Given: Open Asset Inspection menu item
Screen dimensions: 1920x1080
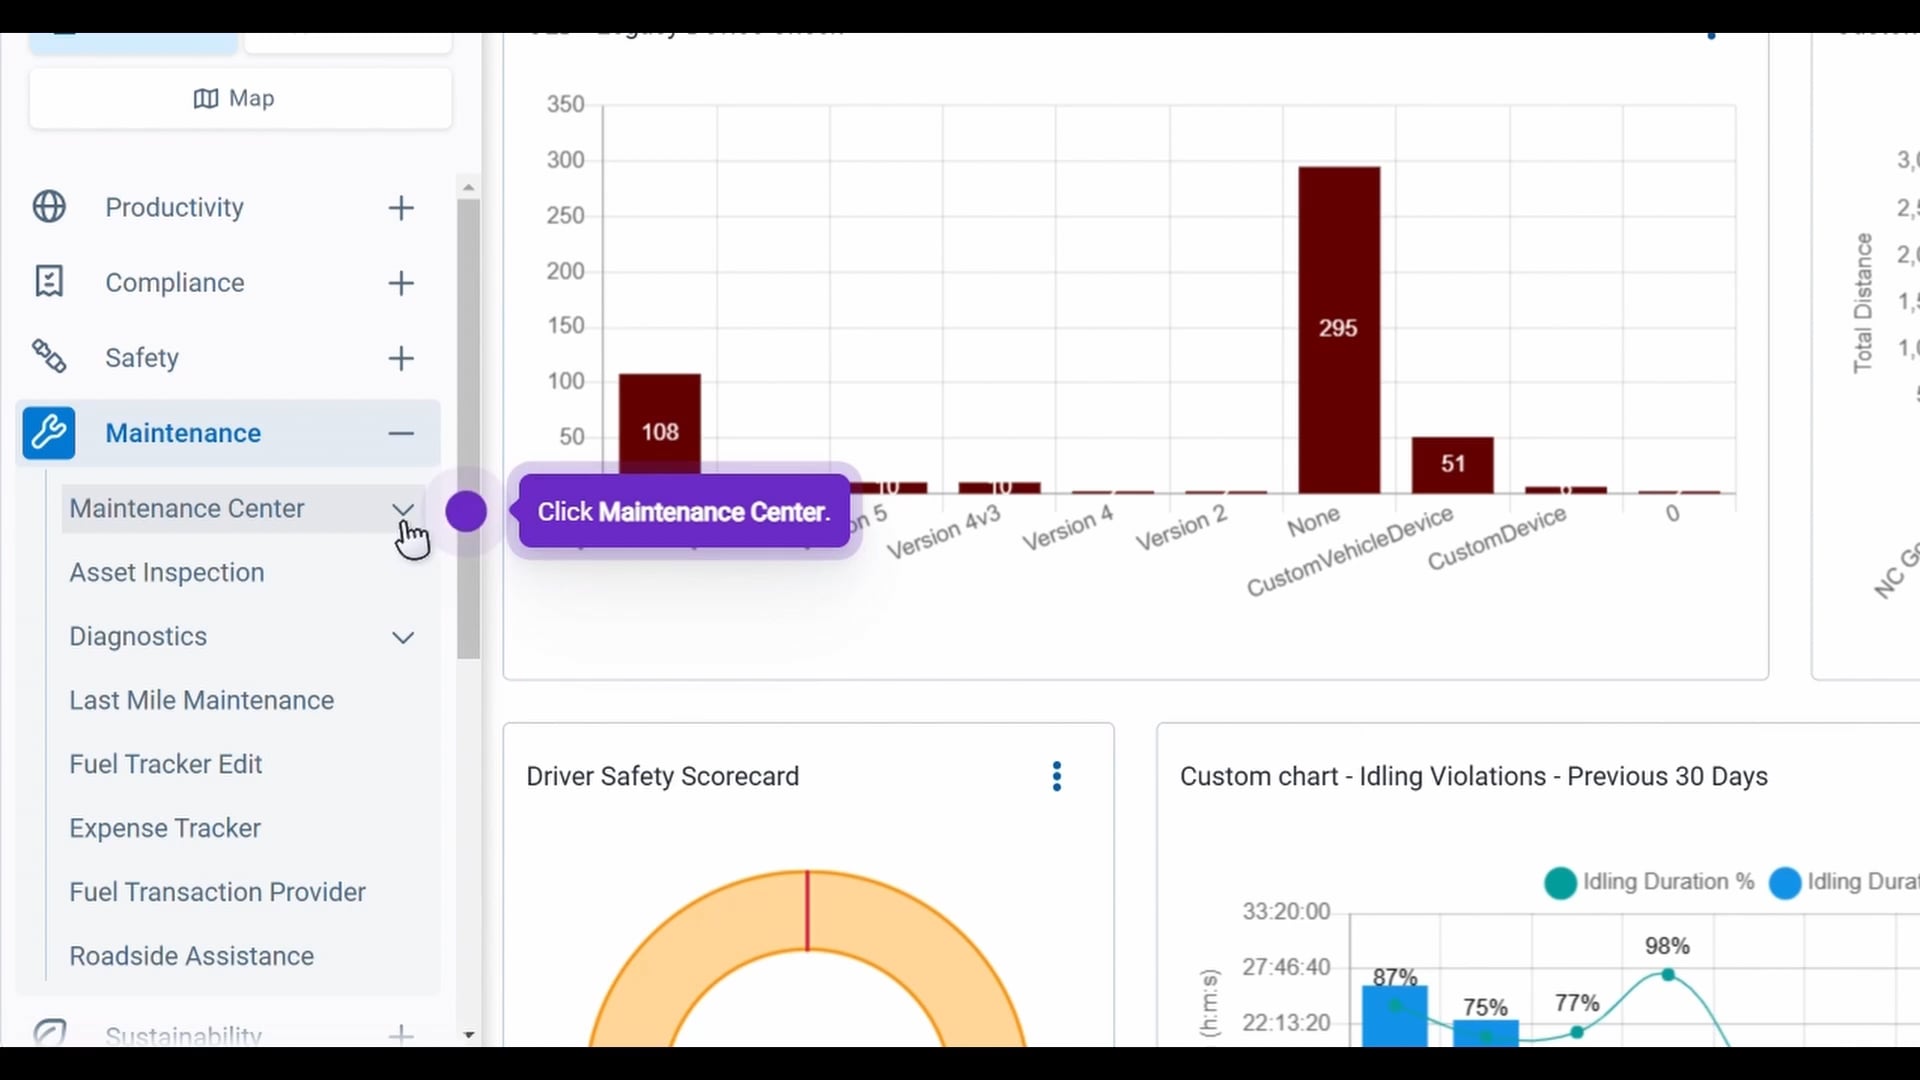Looking at the screenshot, I should point(167,572).
